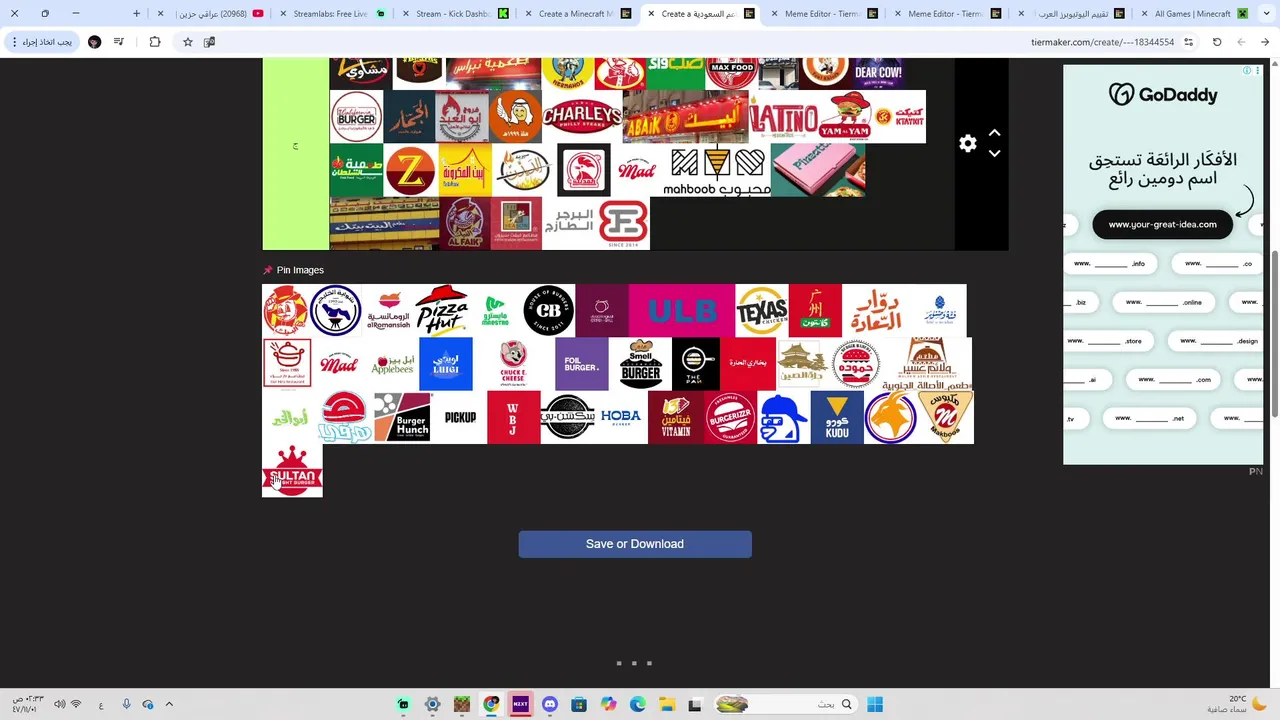Pick The Pan logo

coord(696,364)
